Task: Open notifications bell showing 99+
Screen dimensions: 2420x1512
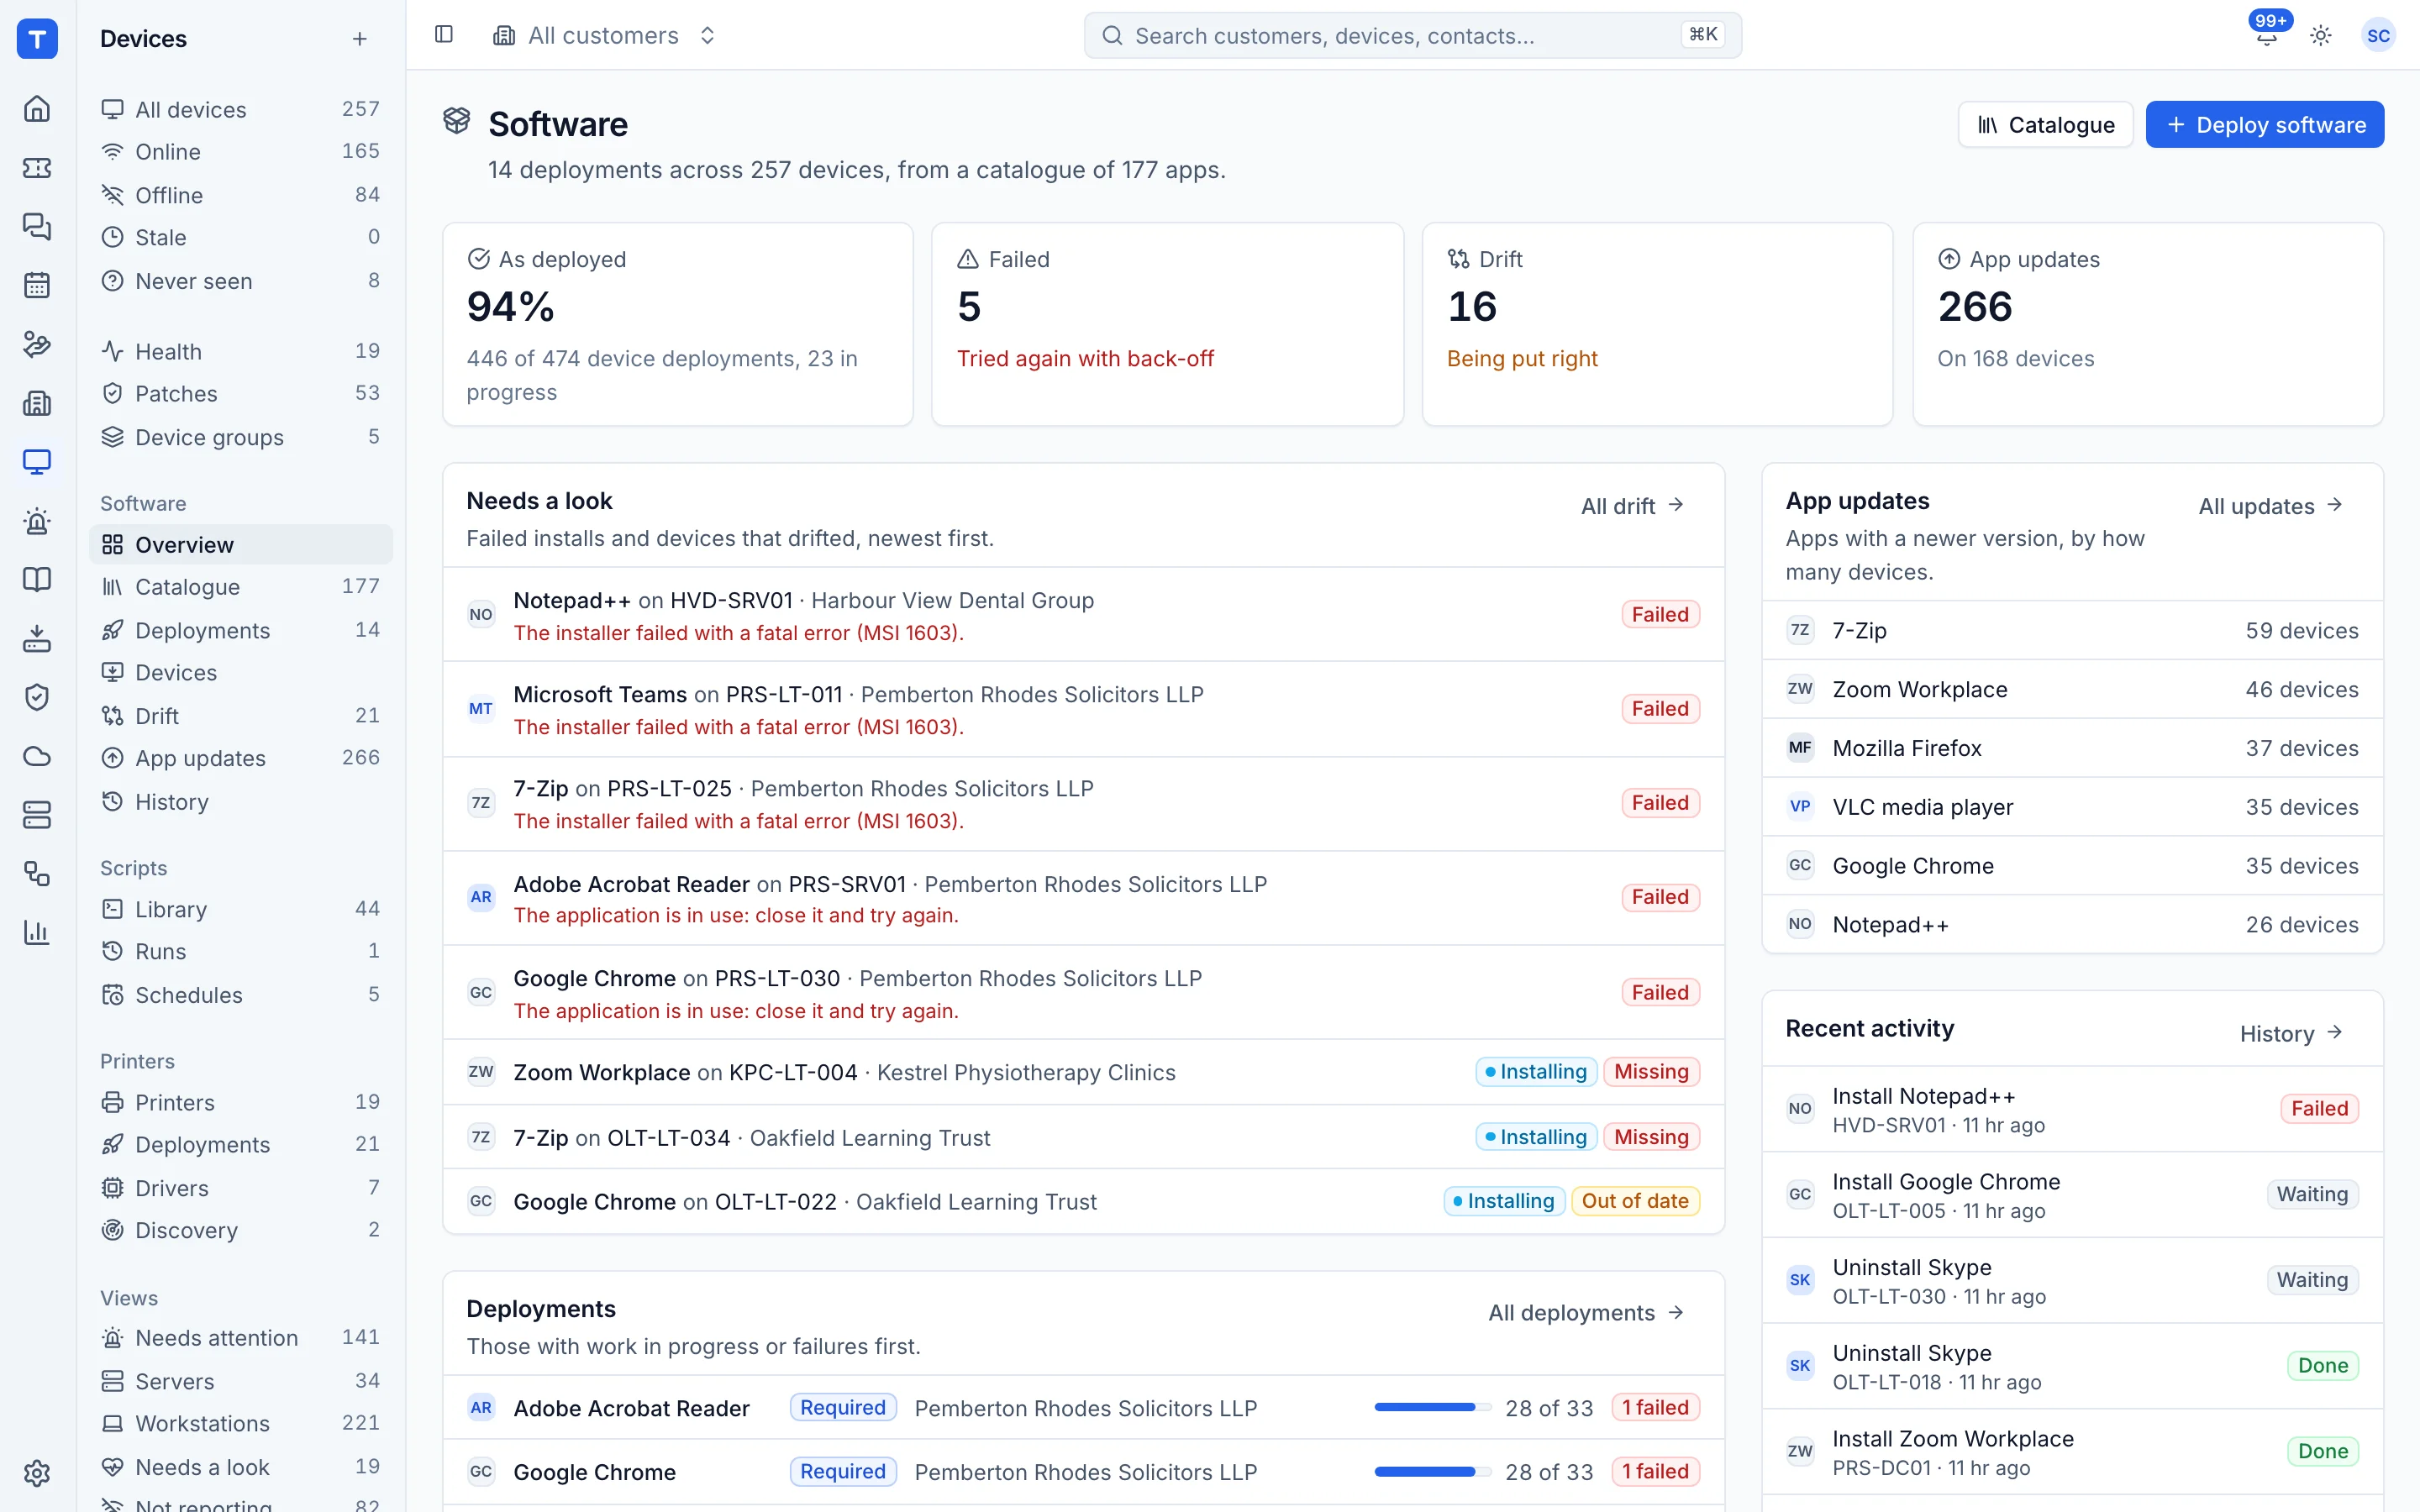Action: tap(2267, 35)
